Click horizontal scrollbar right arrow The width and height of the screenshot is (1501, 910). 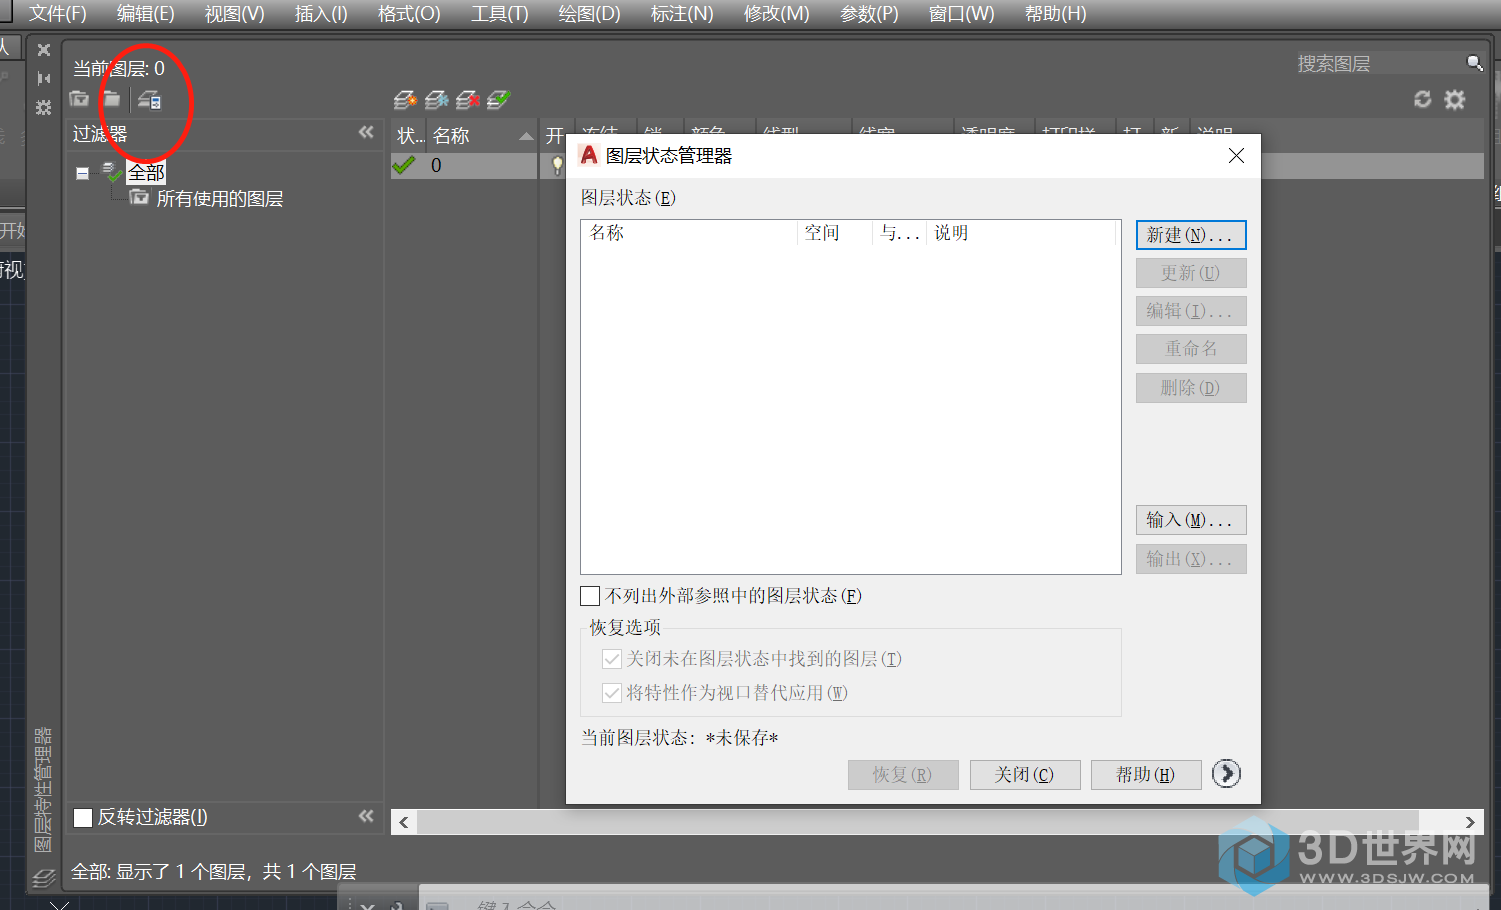(x=1470, y=822)
